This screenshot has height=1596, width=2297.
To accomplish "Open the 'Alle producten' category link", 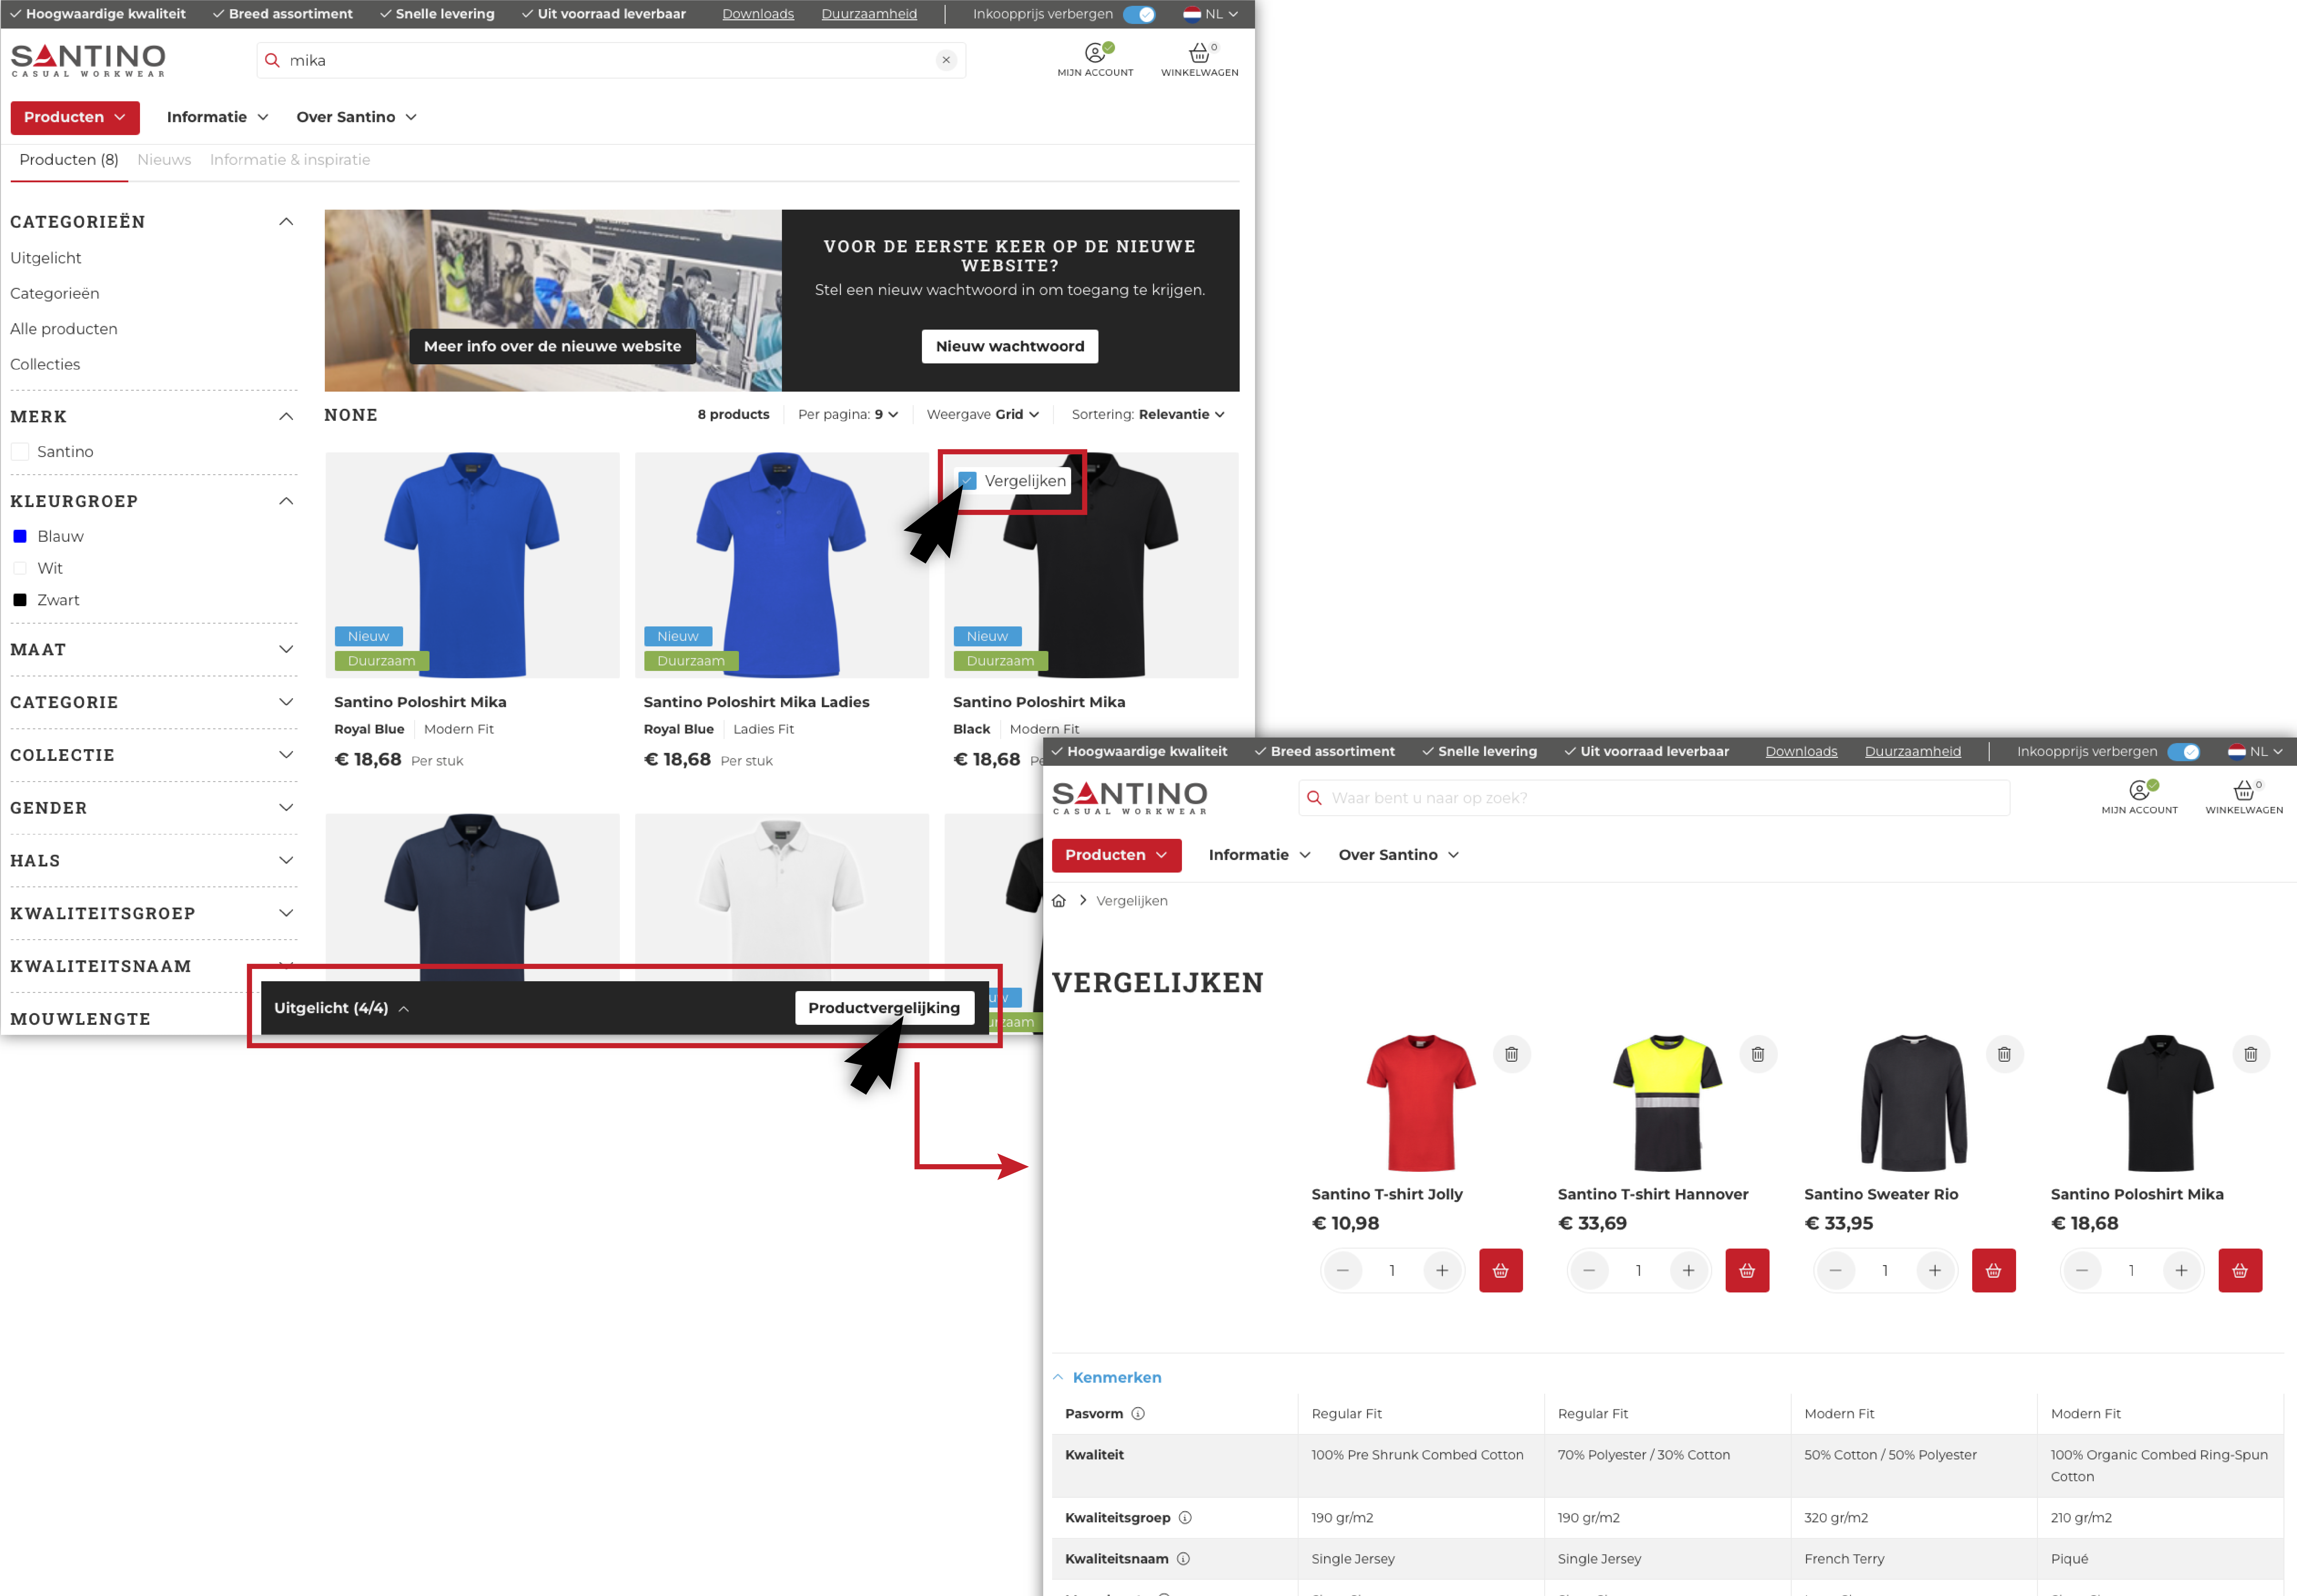I will (64, 329).
